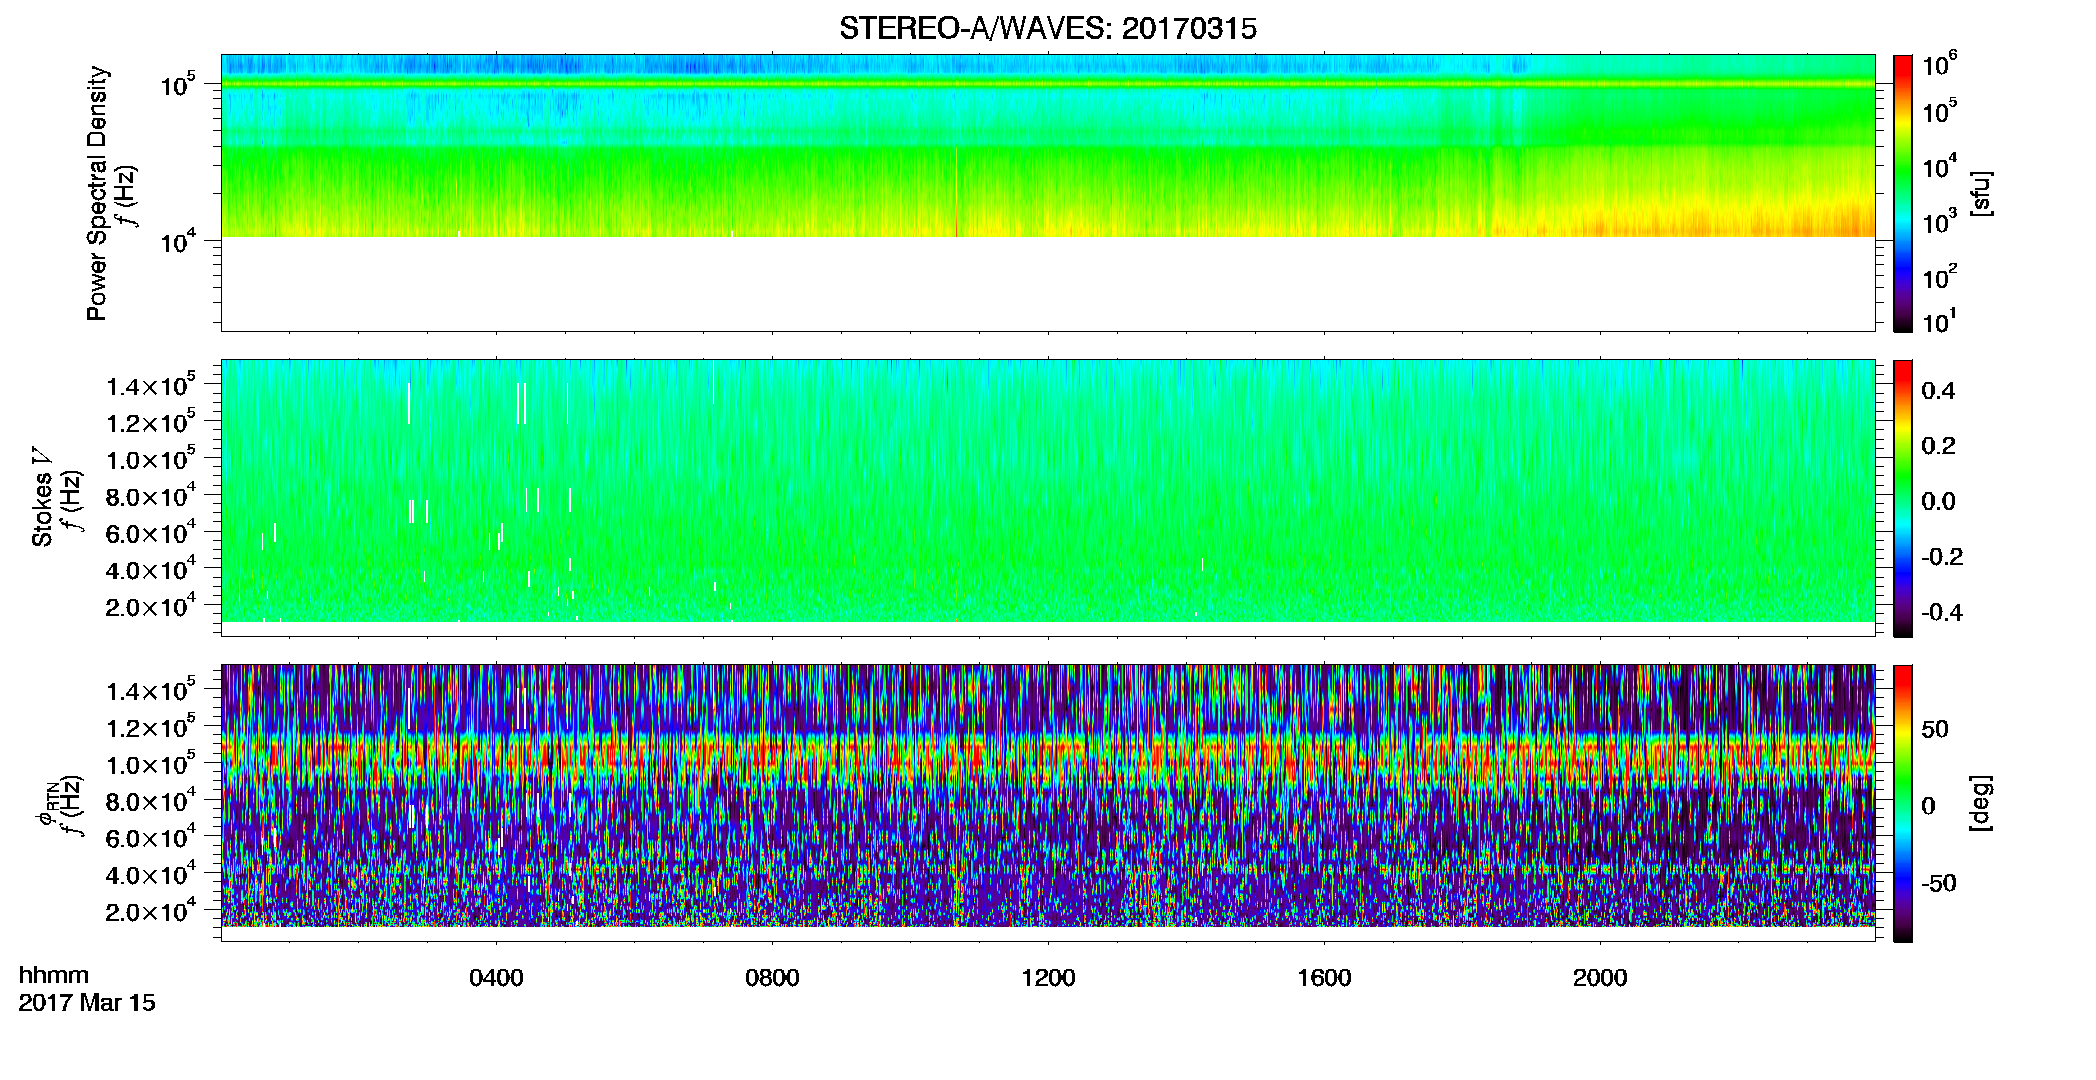Click the bright 100 kHz line in top spectrogram

1048,85
